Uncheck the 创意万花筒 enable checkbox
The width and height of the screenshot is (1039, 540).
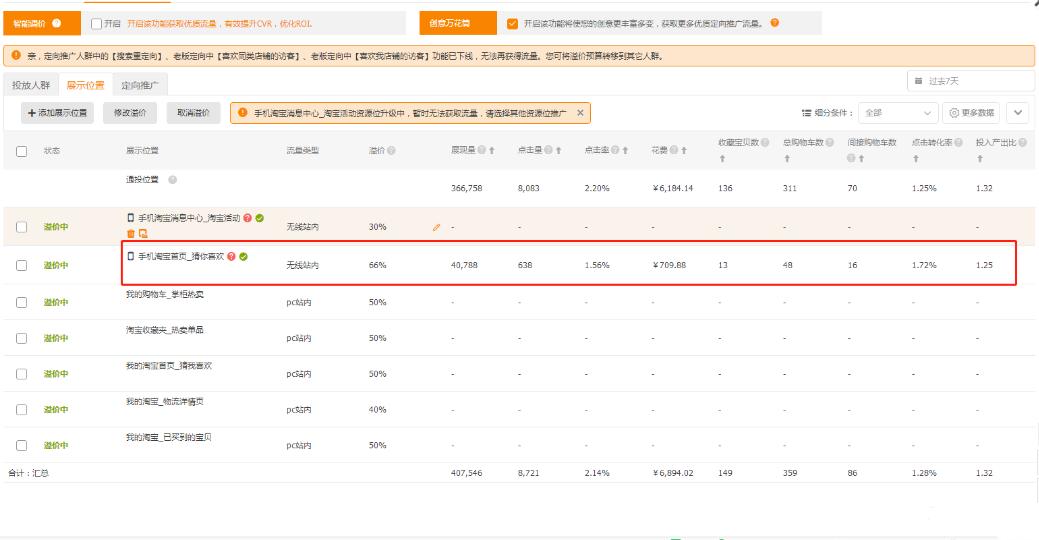(513, 23)
